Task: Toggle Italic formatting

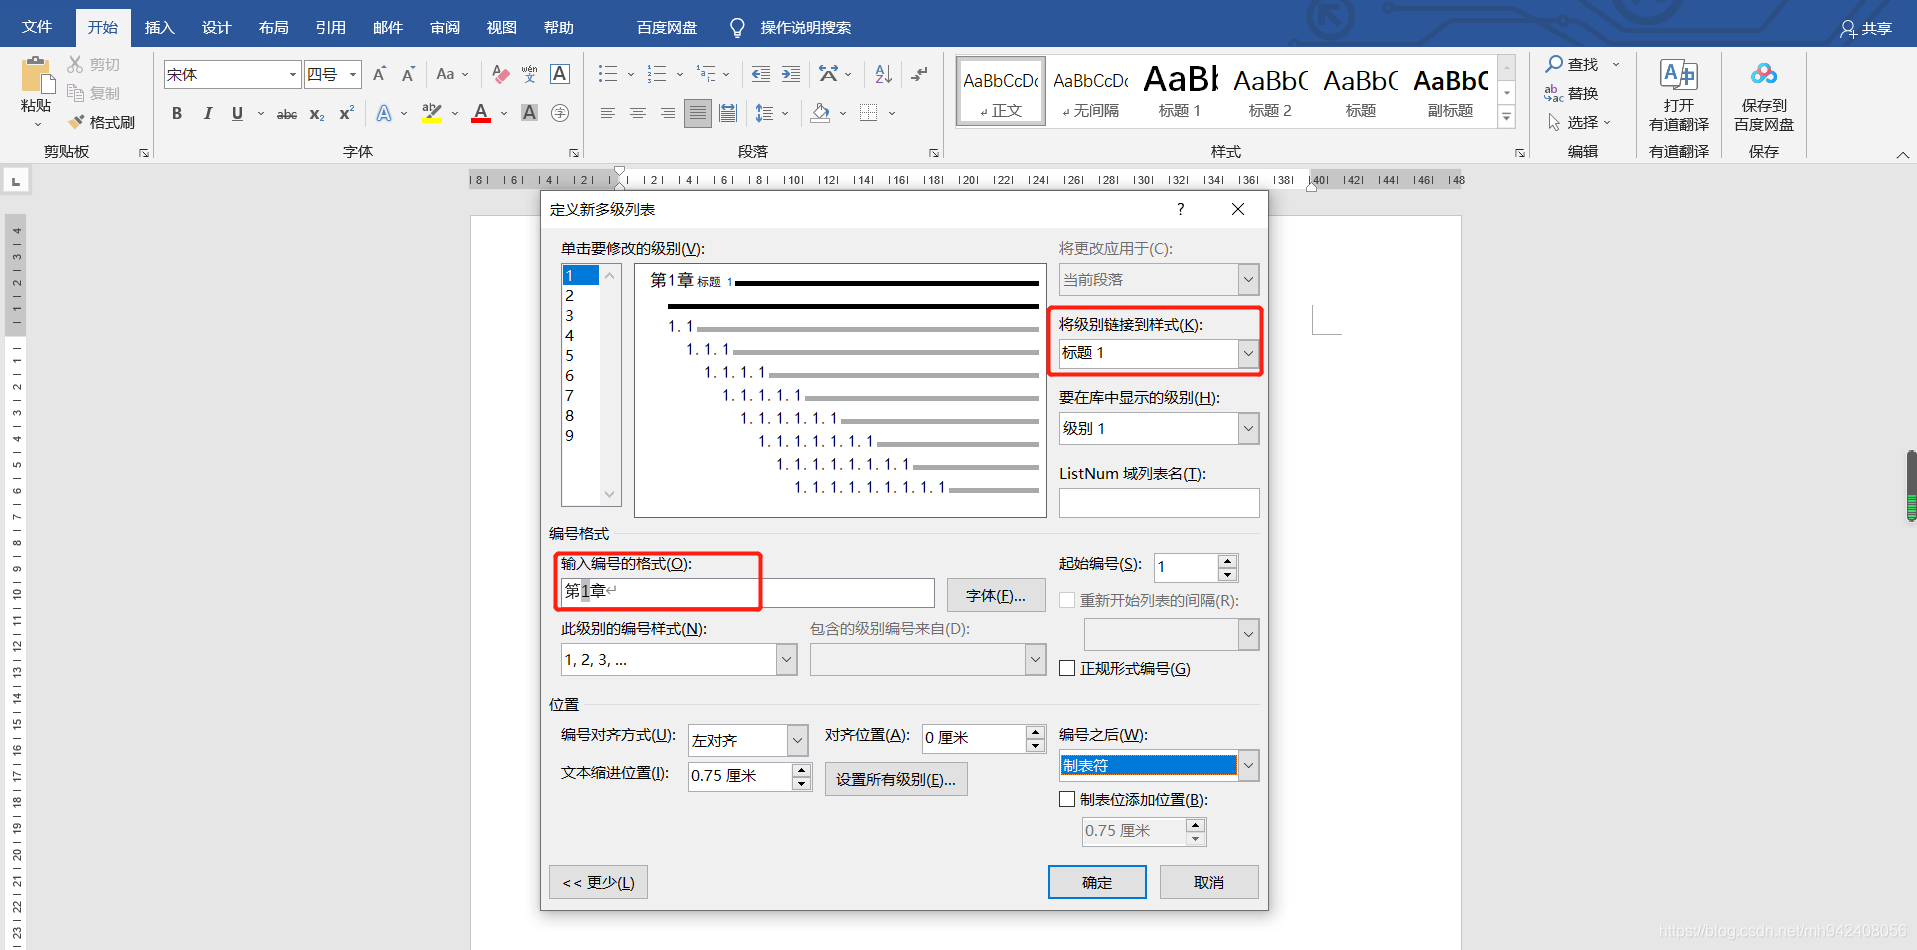Action: 208,113
